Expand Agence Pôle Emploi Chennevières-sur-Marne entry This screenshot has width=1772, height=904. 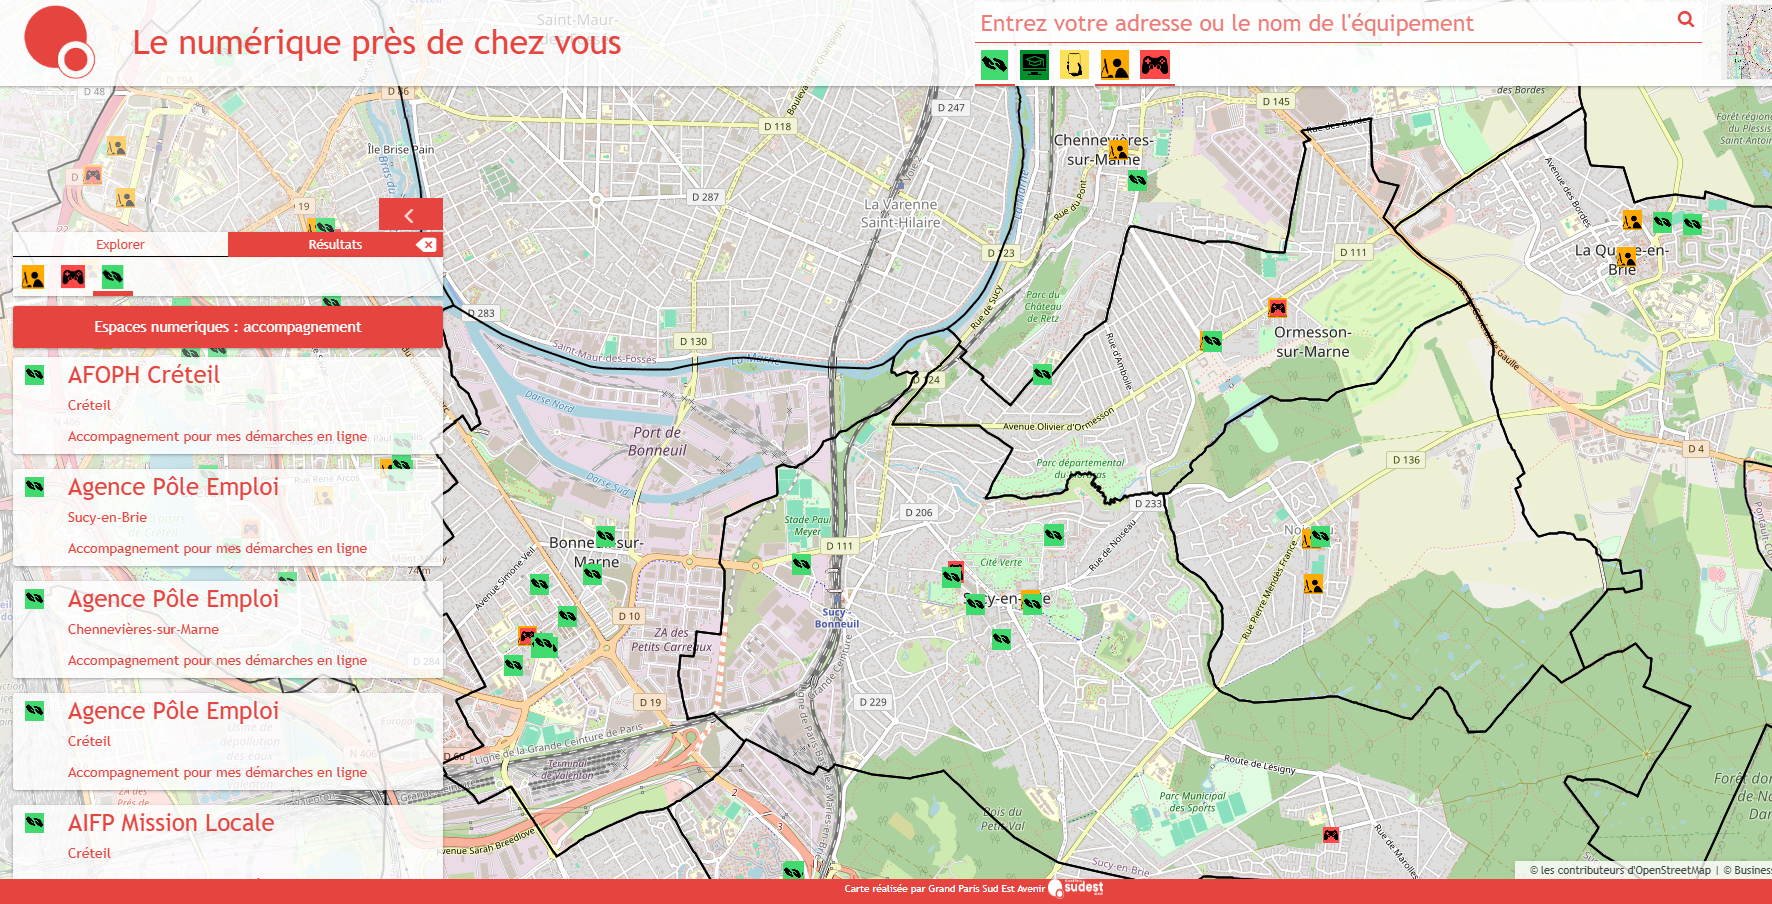[x=173, y=600]
